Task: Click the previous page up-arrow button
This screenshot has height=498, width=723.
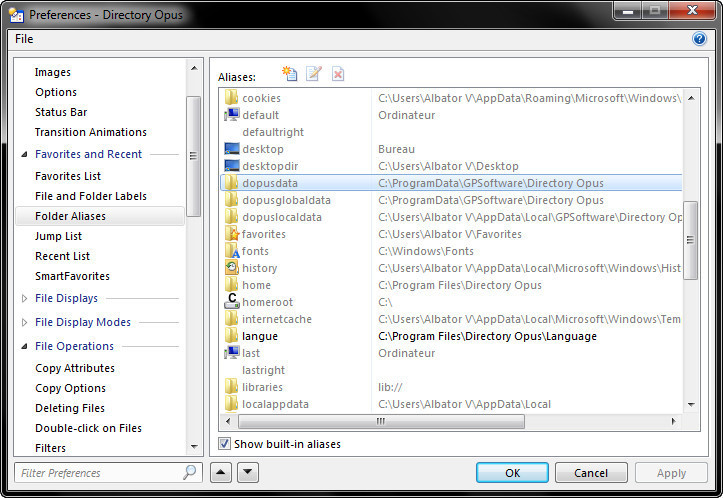Action: pyautogui.click(x=221, y=472)
